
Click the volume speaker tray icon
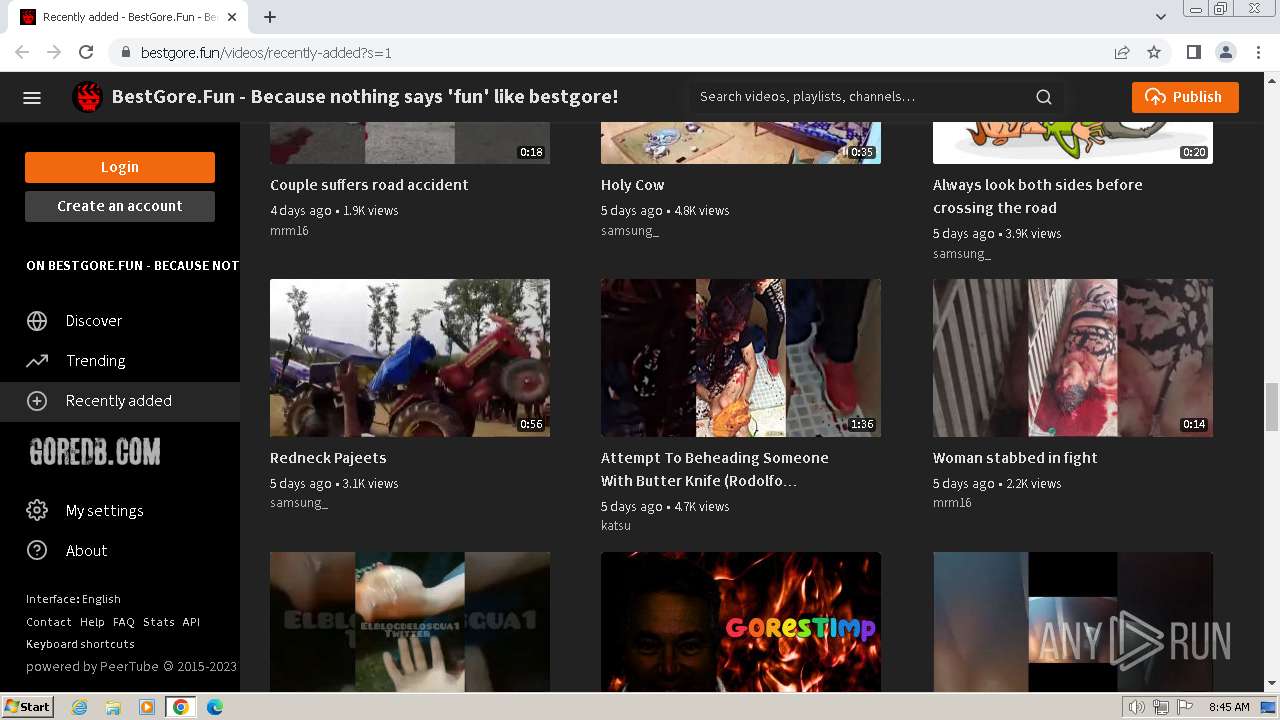[x=1137, y=707]
